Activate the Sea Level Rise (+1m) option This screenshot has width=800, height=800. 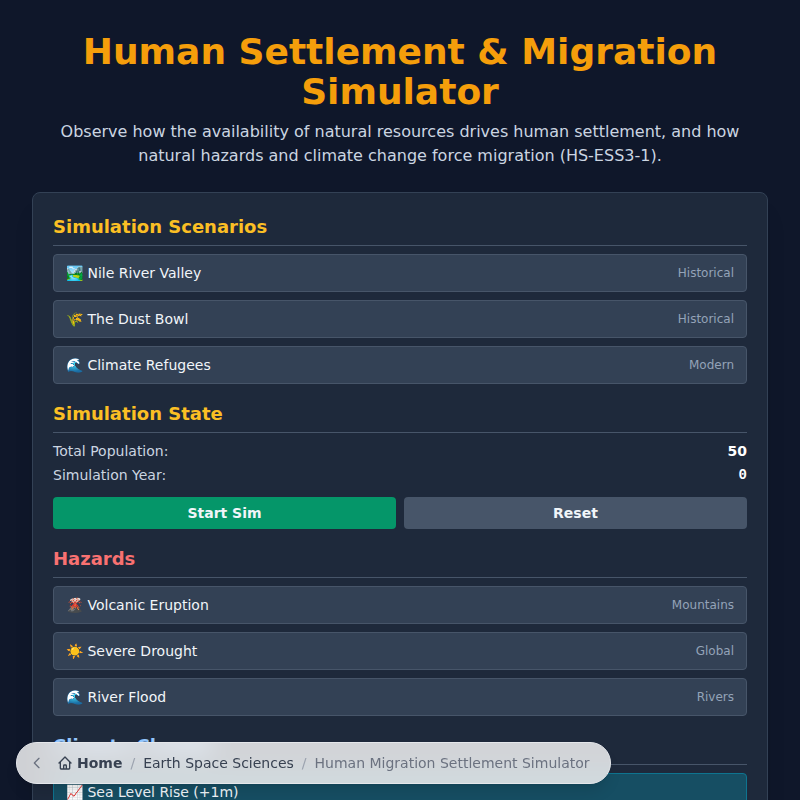click(x=400, y=791)
